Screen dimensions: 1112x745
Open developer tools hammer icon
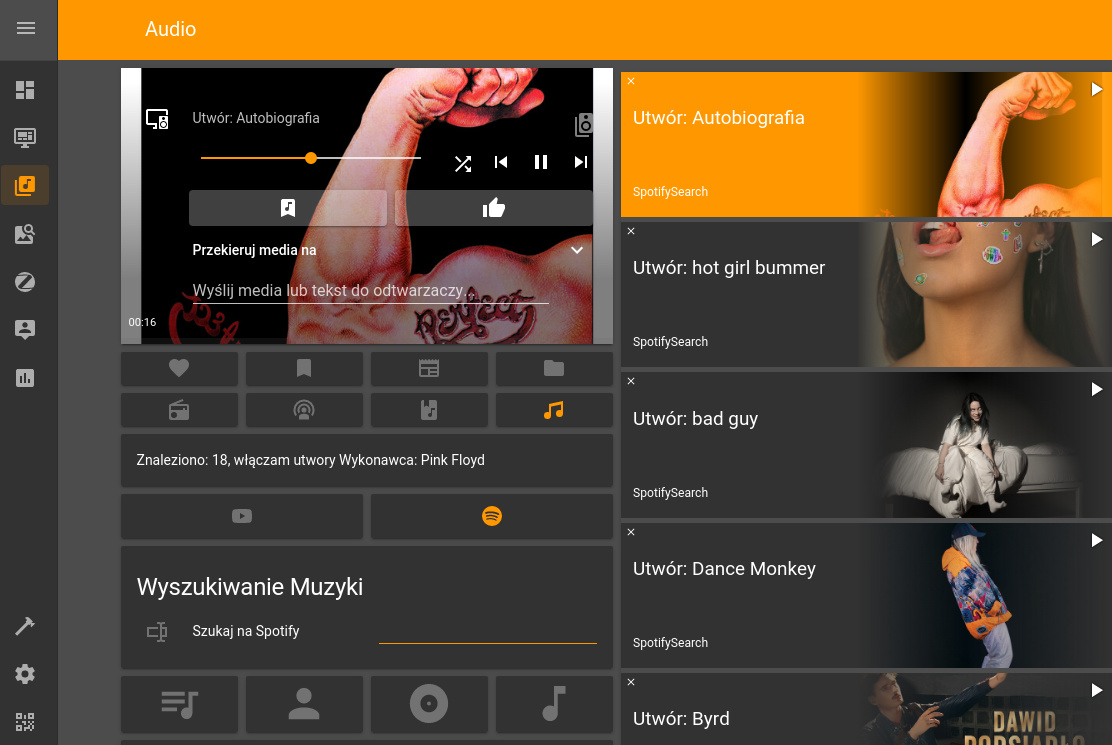coord(25,626)
